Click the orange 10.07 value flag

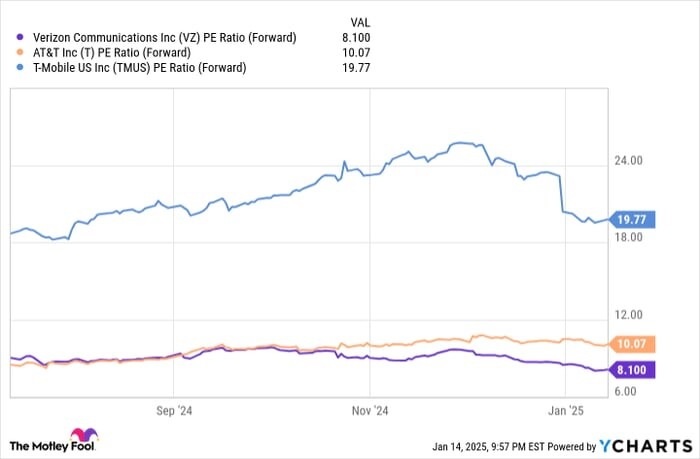632,344
